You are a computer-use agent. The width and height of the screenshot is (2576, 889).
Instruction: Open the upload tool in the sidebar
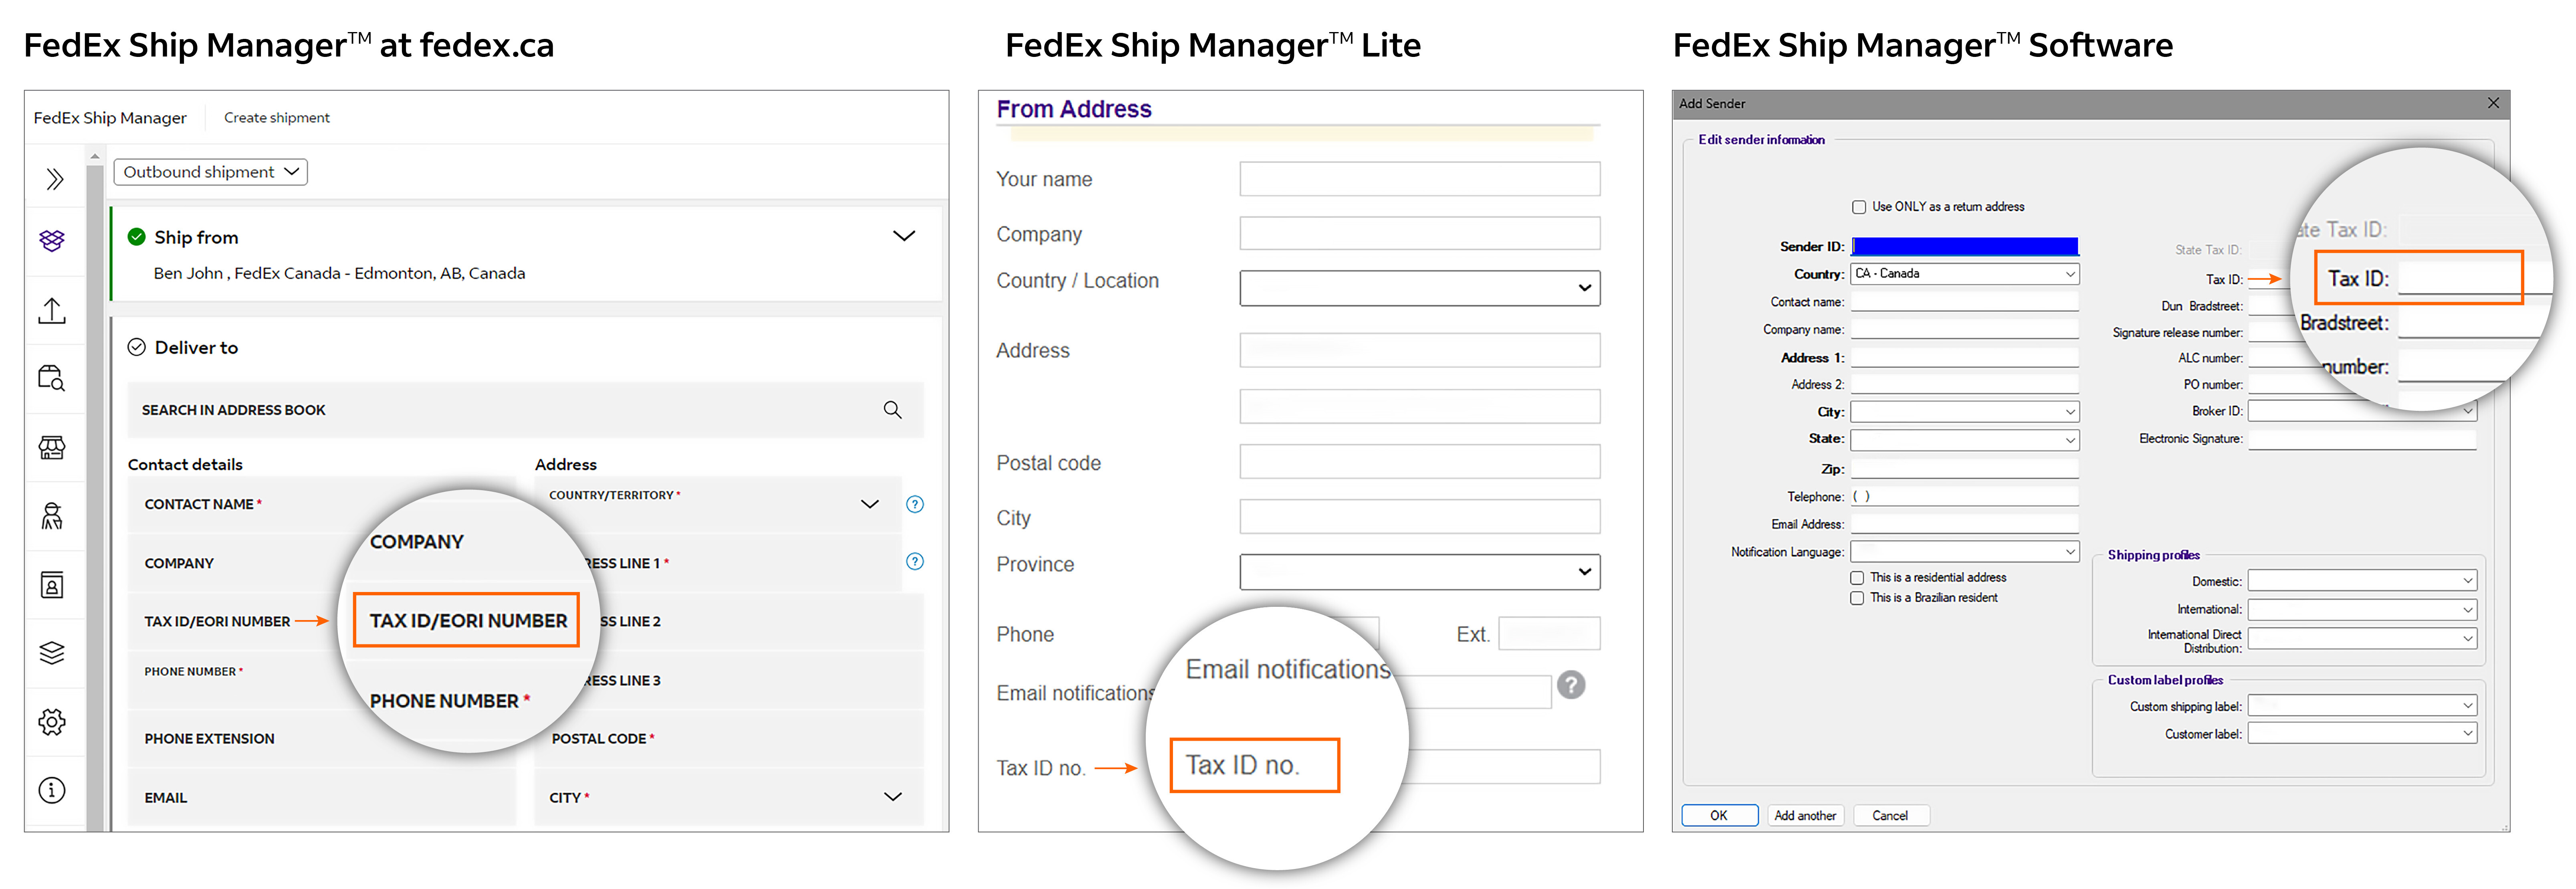tap(52, 310)
